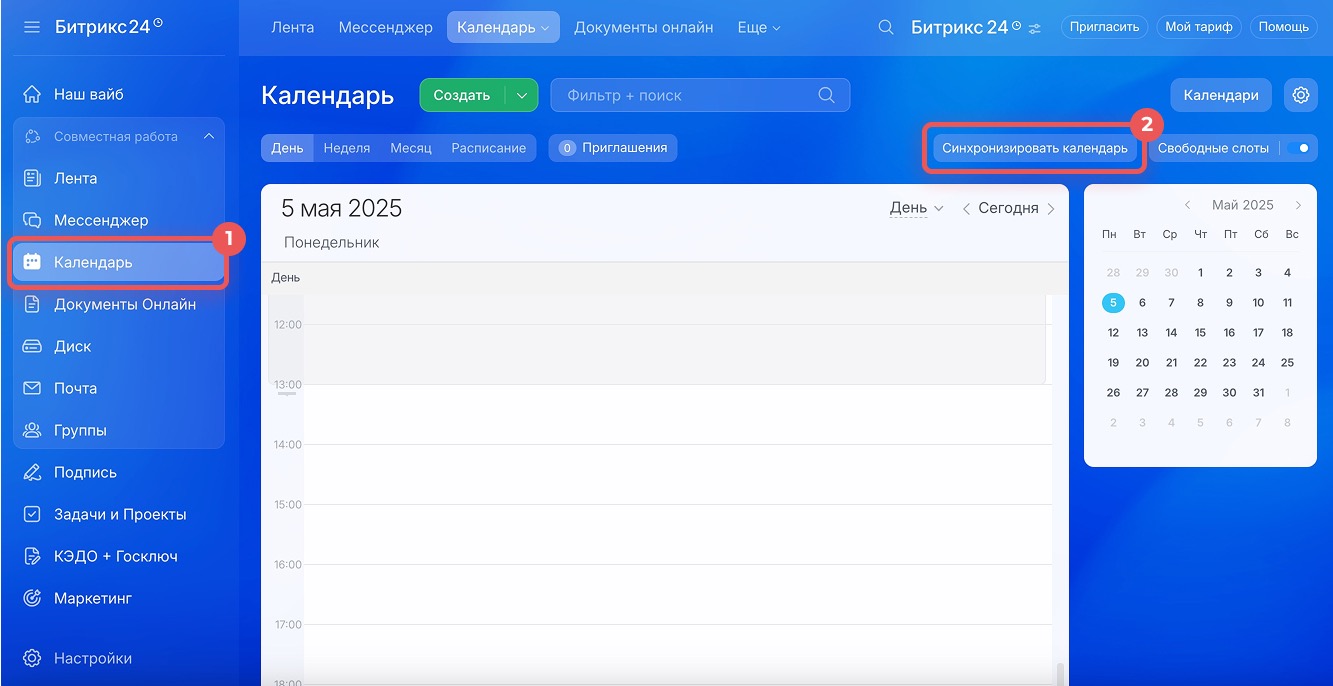Open the День view dropdown above the schedule
The width and height of the screenshot is (1333, 686).
(916, 208)
